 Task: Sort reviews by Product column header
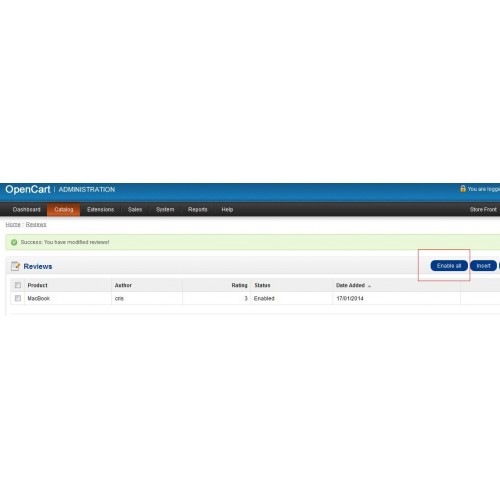click(37, 285)
